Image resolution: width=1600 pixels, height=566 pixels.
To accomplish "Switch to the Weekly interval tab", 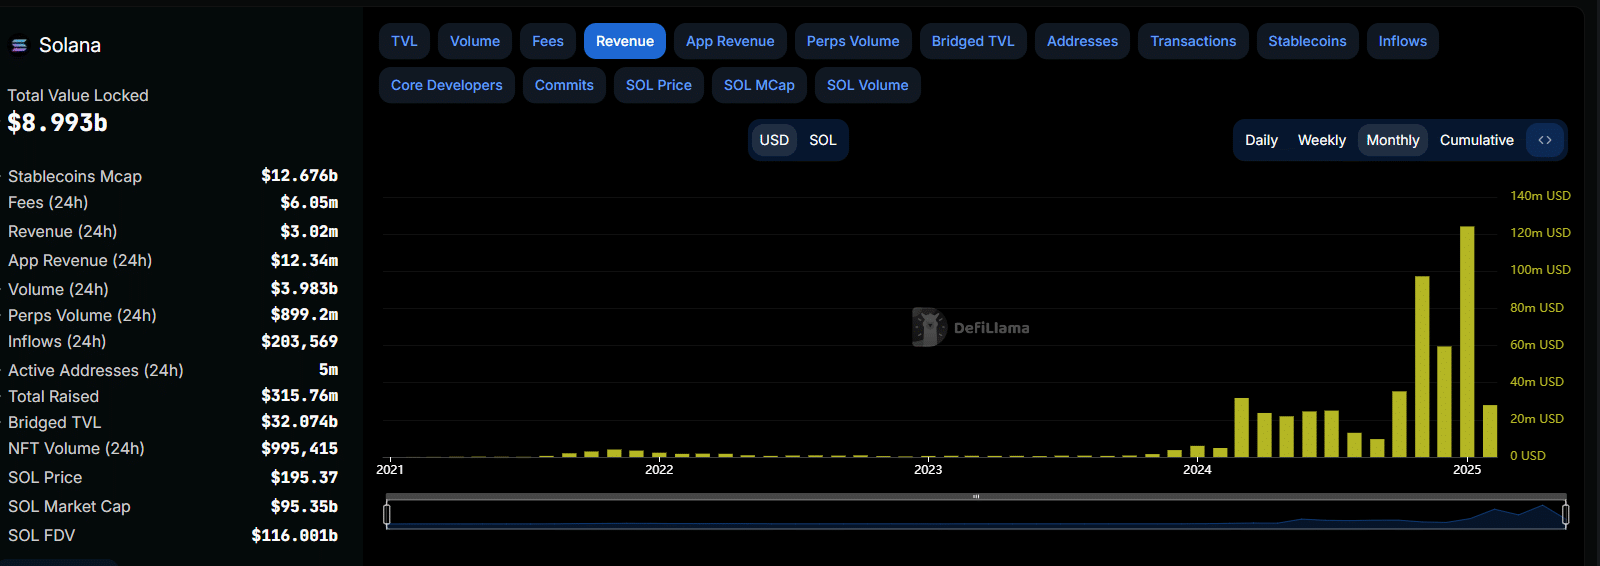I will [x=1321, y=140].
